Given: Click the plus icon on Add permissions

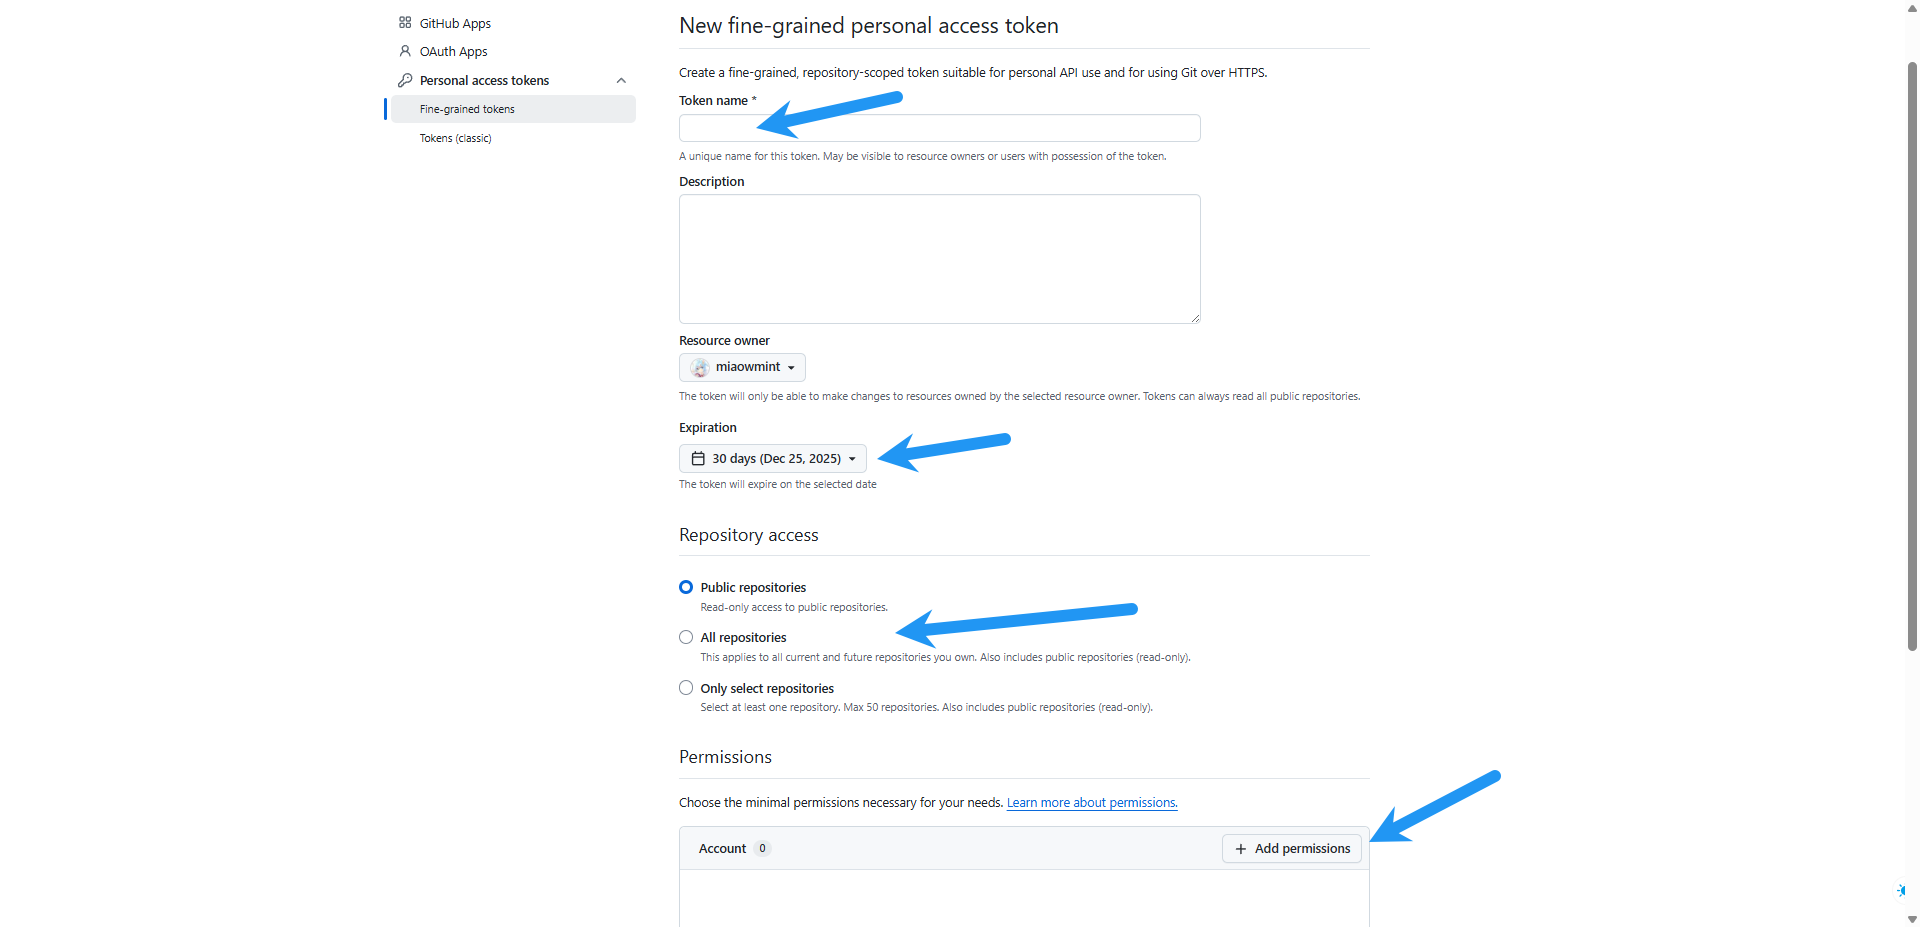Looking at the screenshot, I should (1241, 849).
